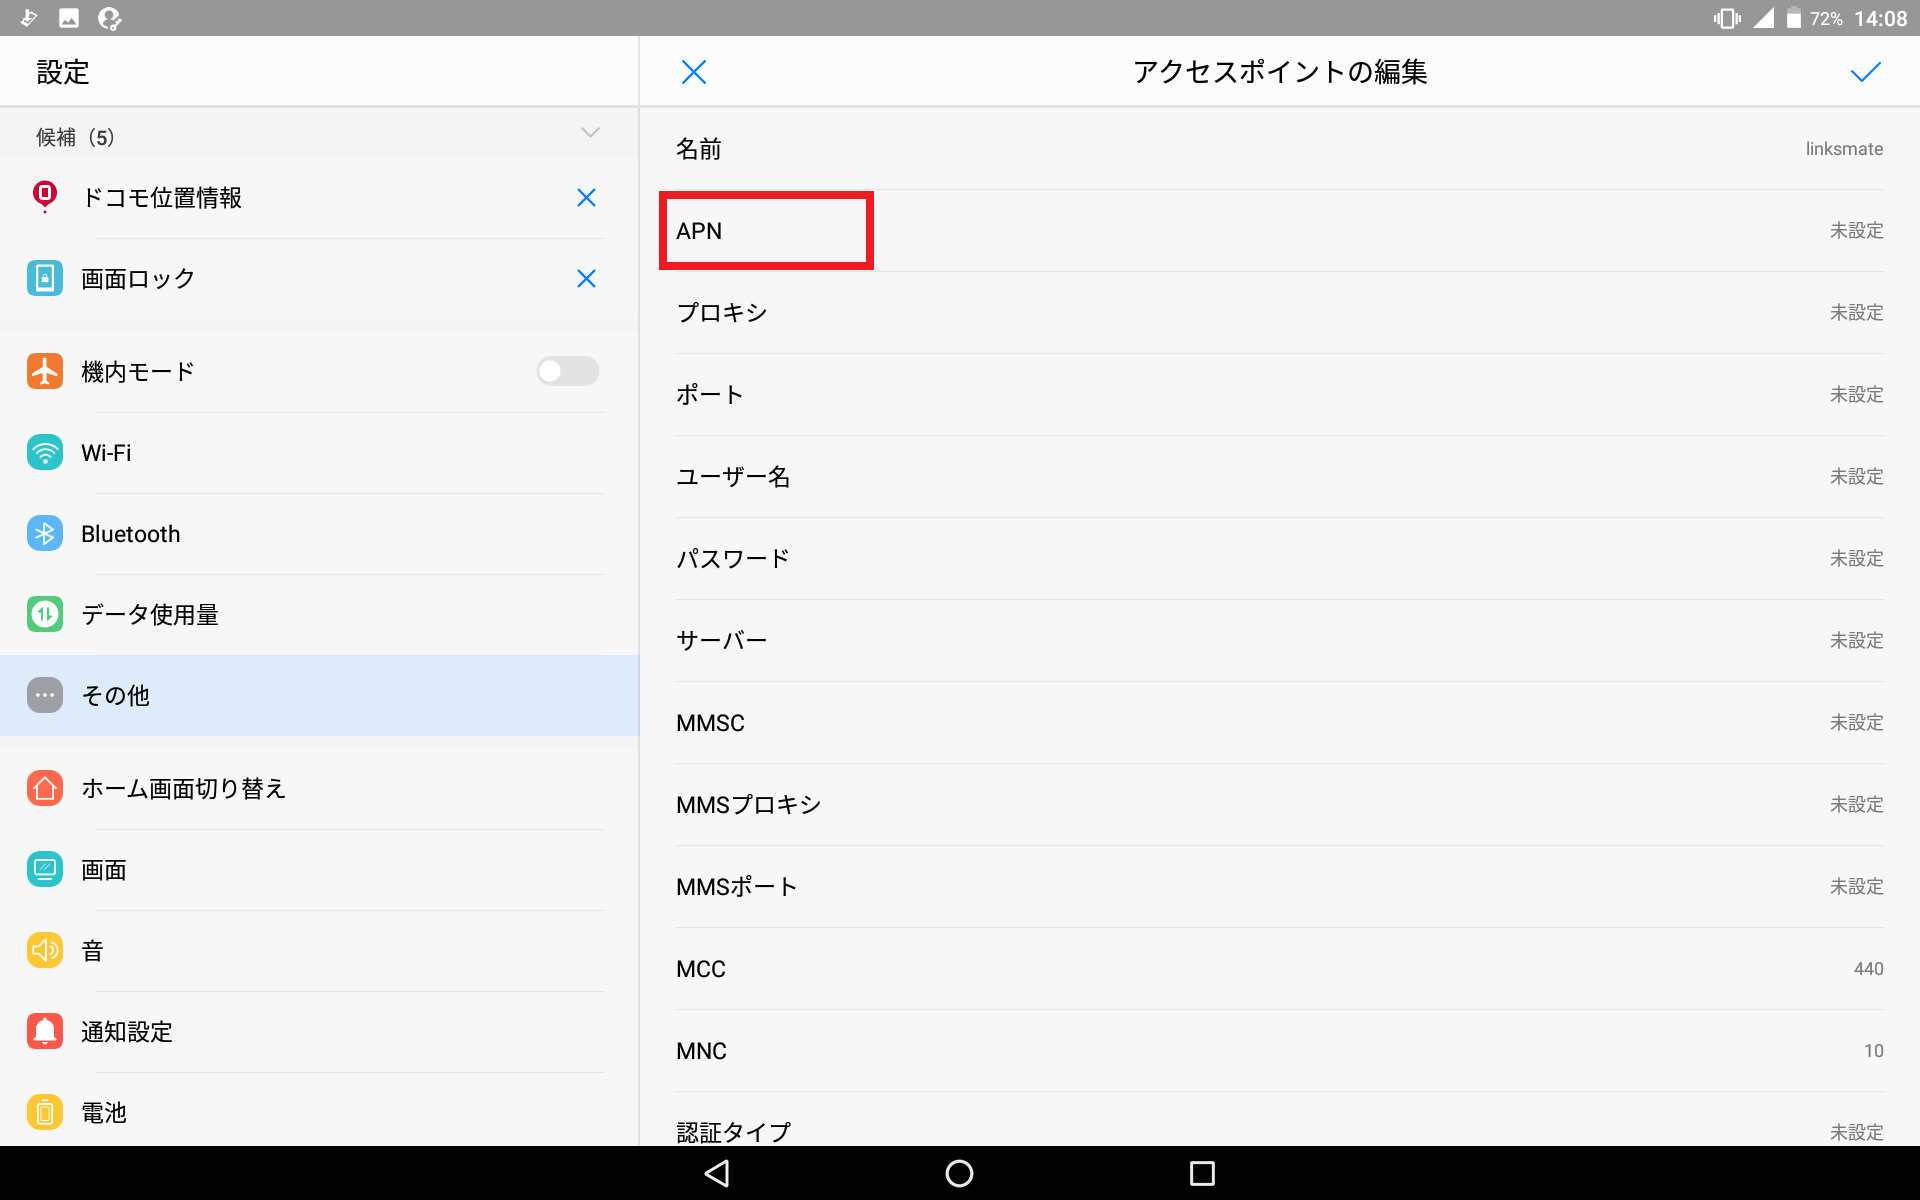Dismiss the ドコモ位置情報 suggestion
This screenshot has width=1920, height=1200.
[x=586, y=198]
